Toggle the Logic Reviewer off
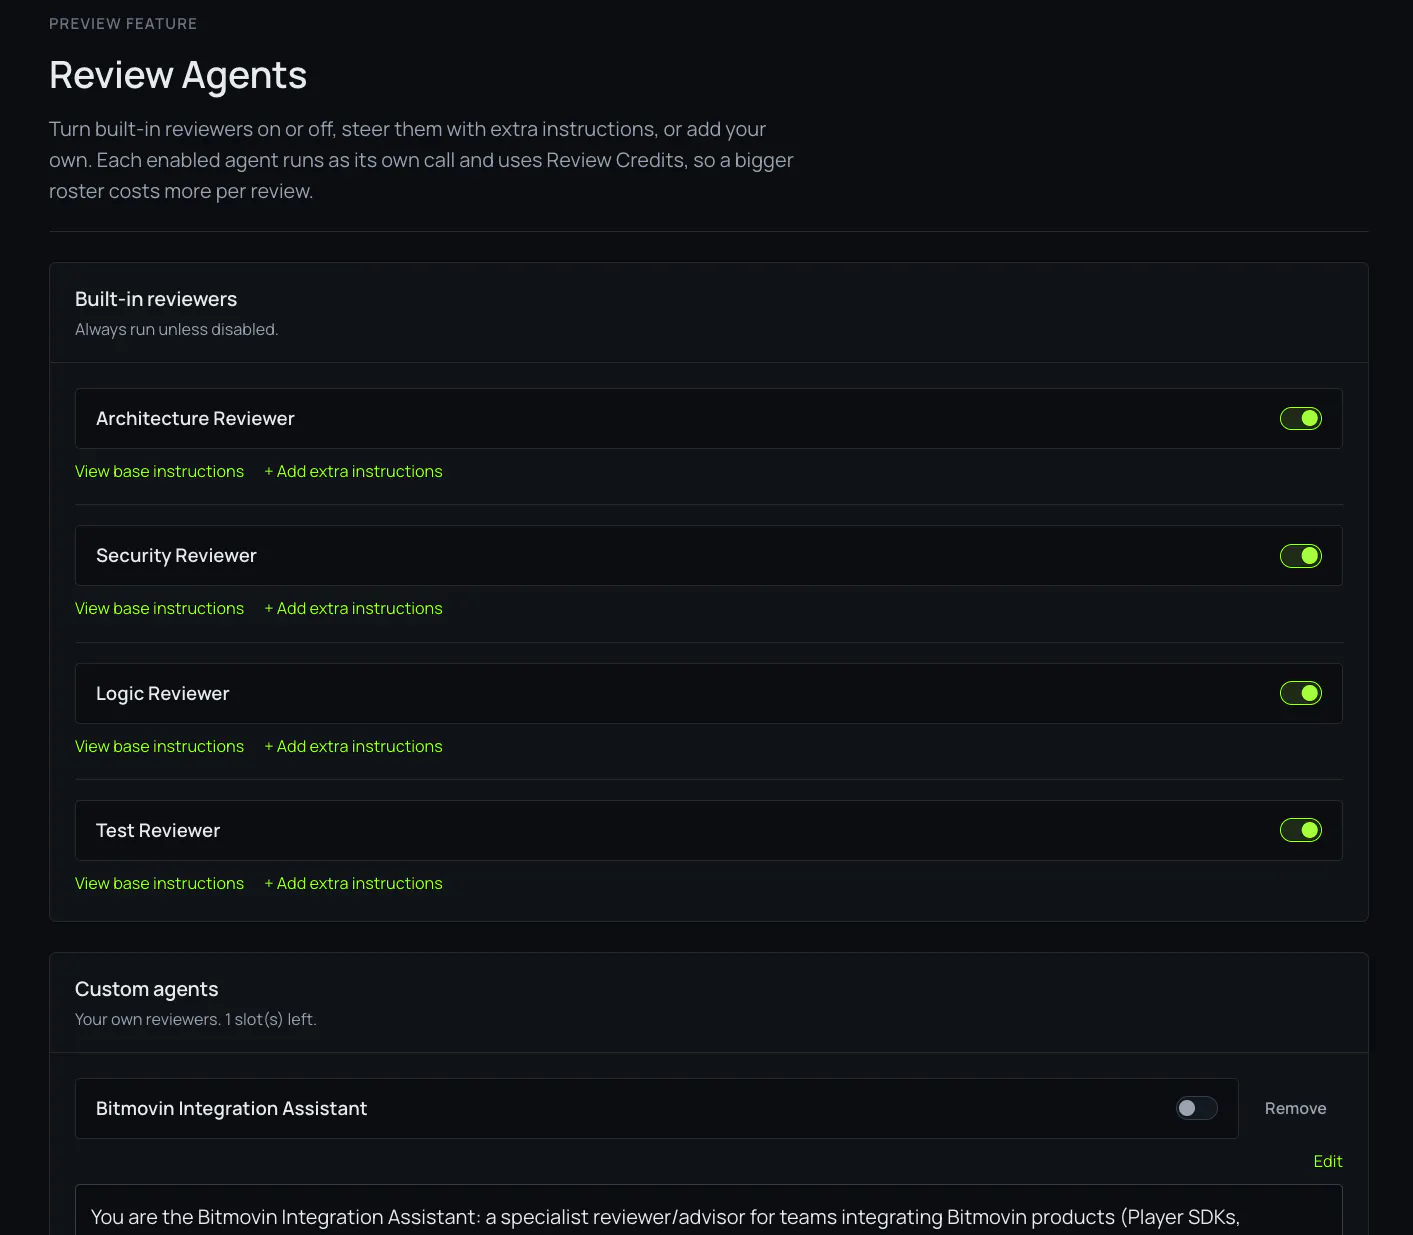The width and height of the screenshot is (1413, 1235). click(1300, 693)
